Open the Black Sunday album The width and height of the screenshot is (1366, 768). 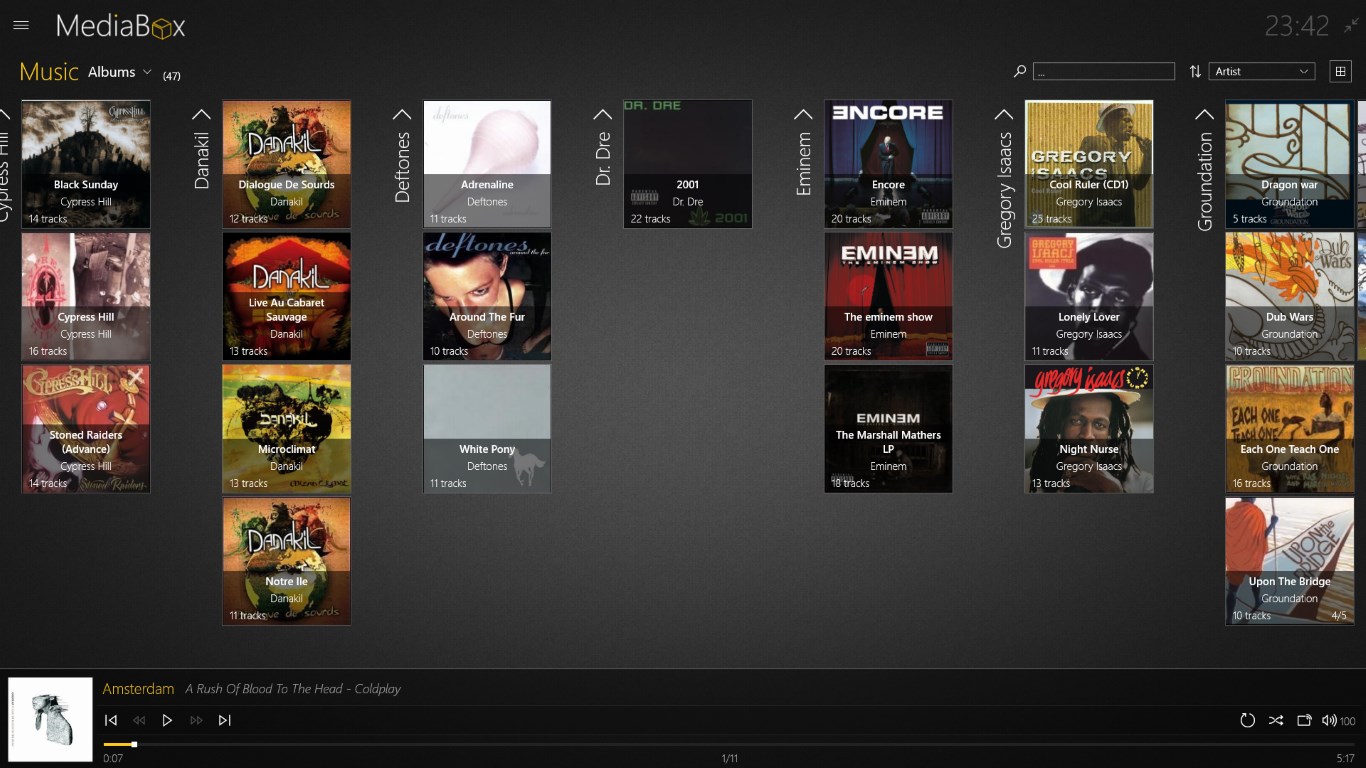86,164
